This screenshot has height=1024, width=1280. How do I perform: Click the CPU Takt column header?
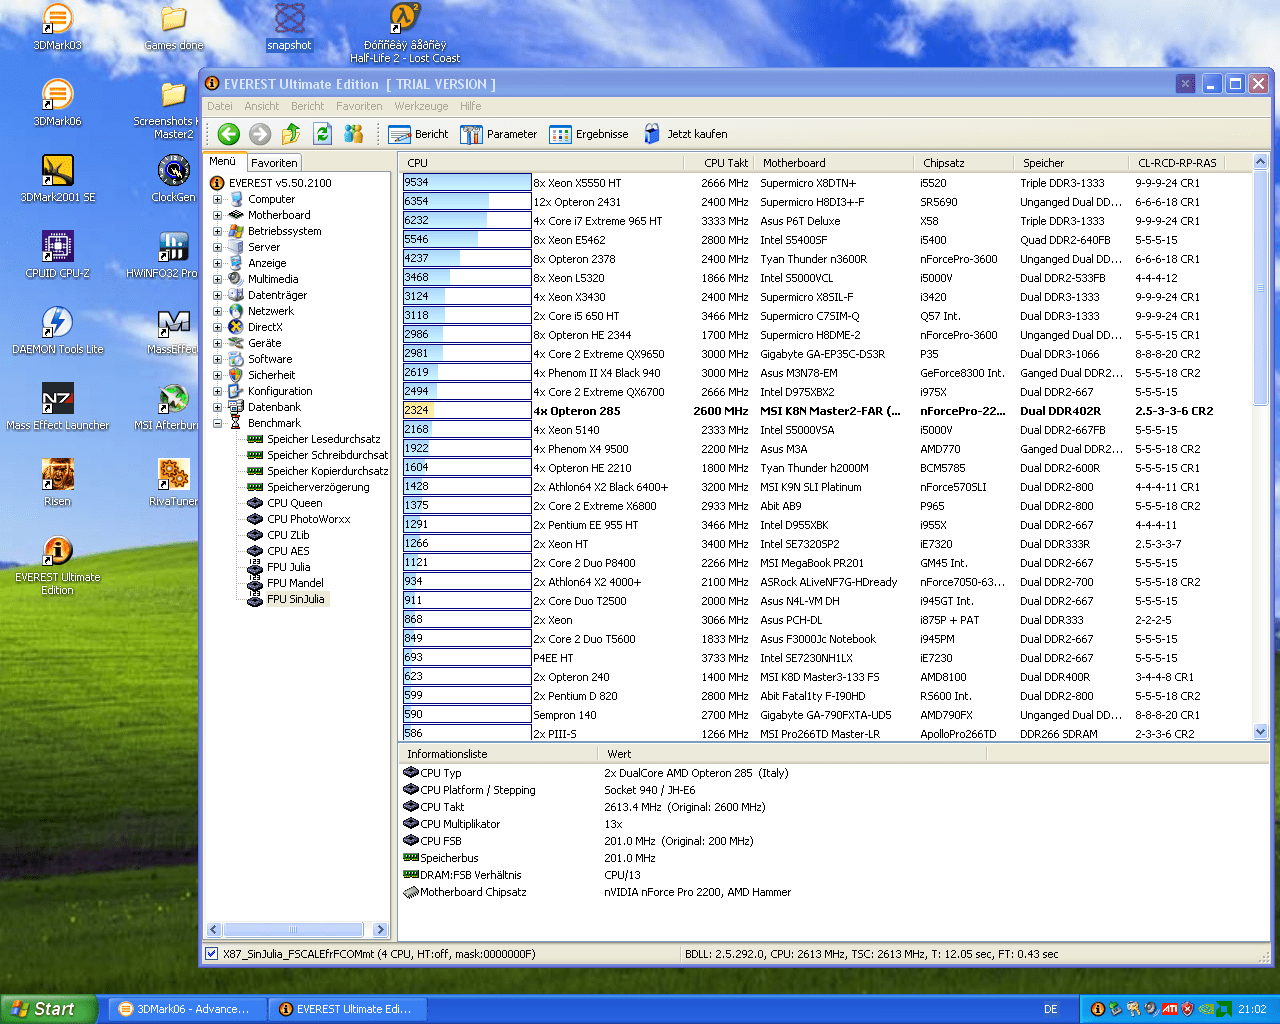725,163
